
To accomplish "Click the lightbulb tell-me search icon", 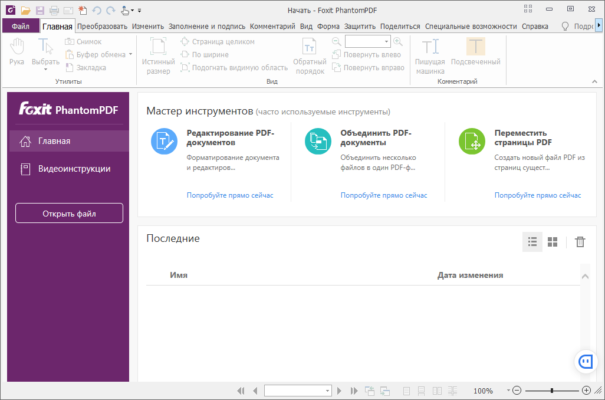I will pyautogui.click(x=565, y=26).
